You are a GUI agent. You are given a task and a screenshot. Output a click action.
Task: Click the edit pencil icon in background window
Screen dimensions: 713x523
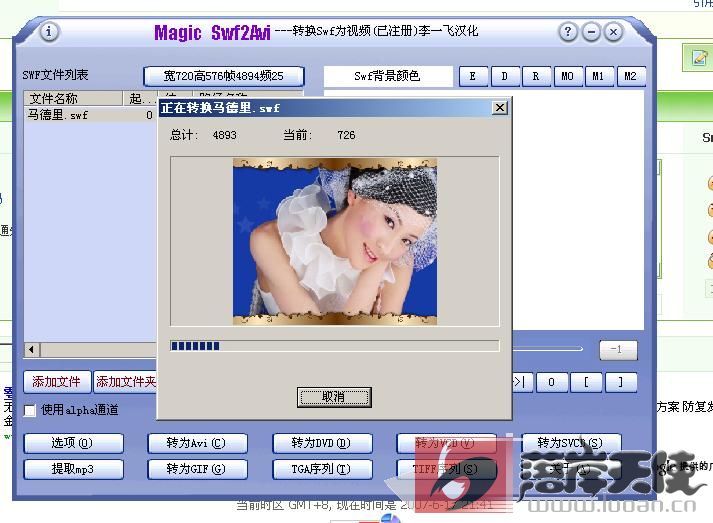point(699,58)
